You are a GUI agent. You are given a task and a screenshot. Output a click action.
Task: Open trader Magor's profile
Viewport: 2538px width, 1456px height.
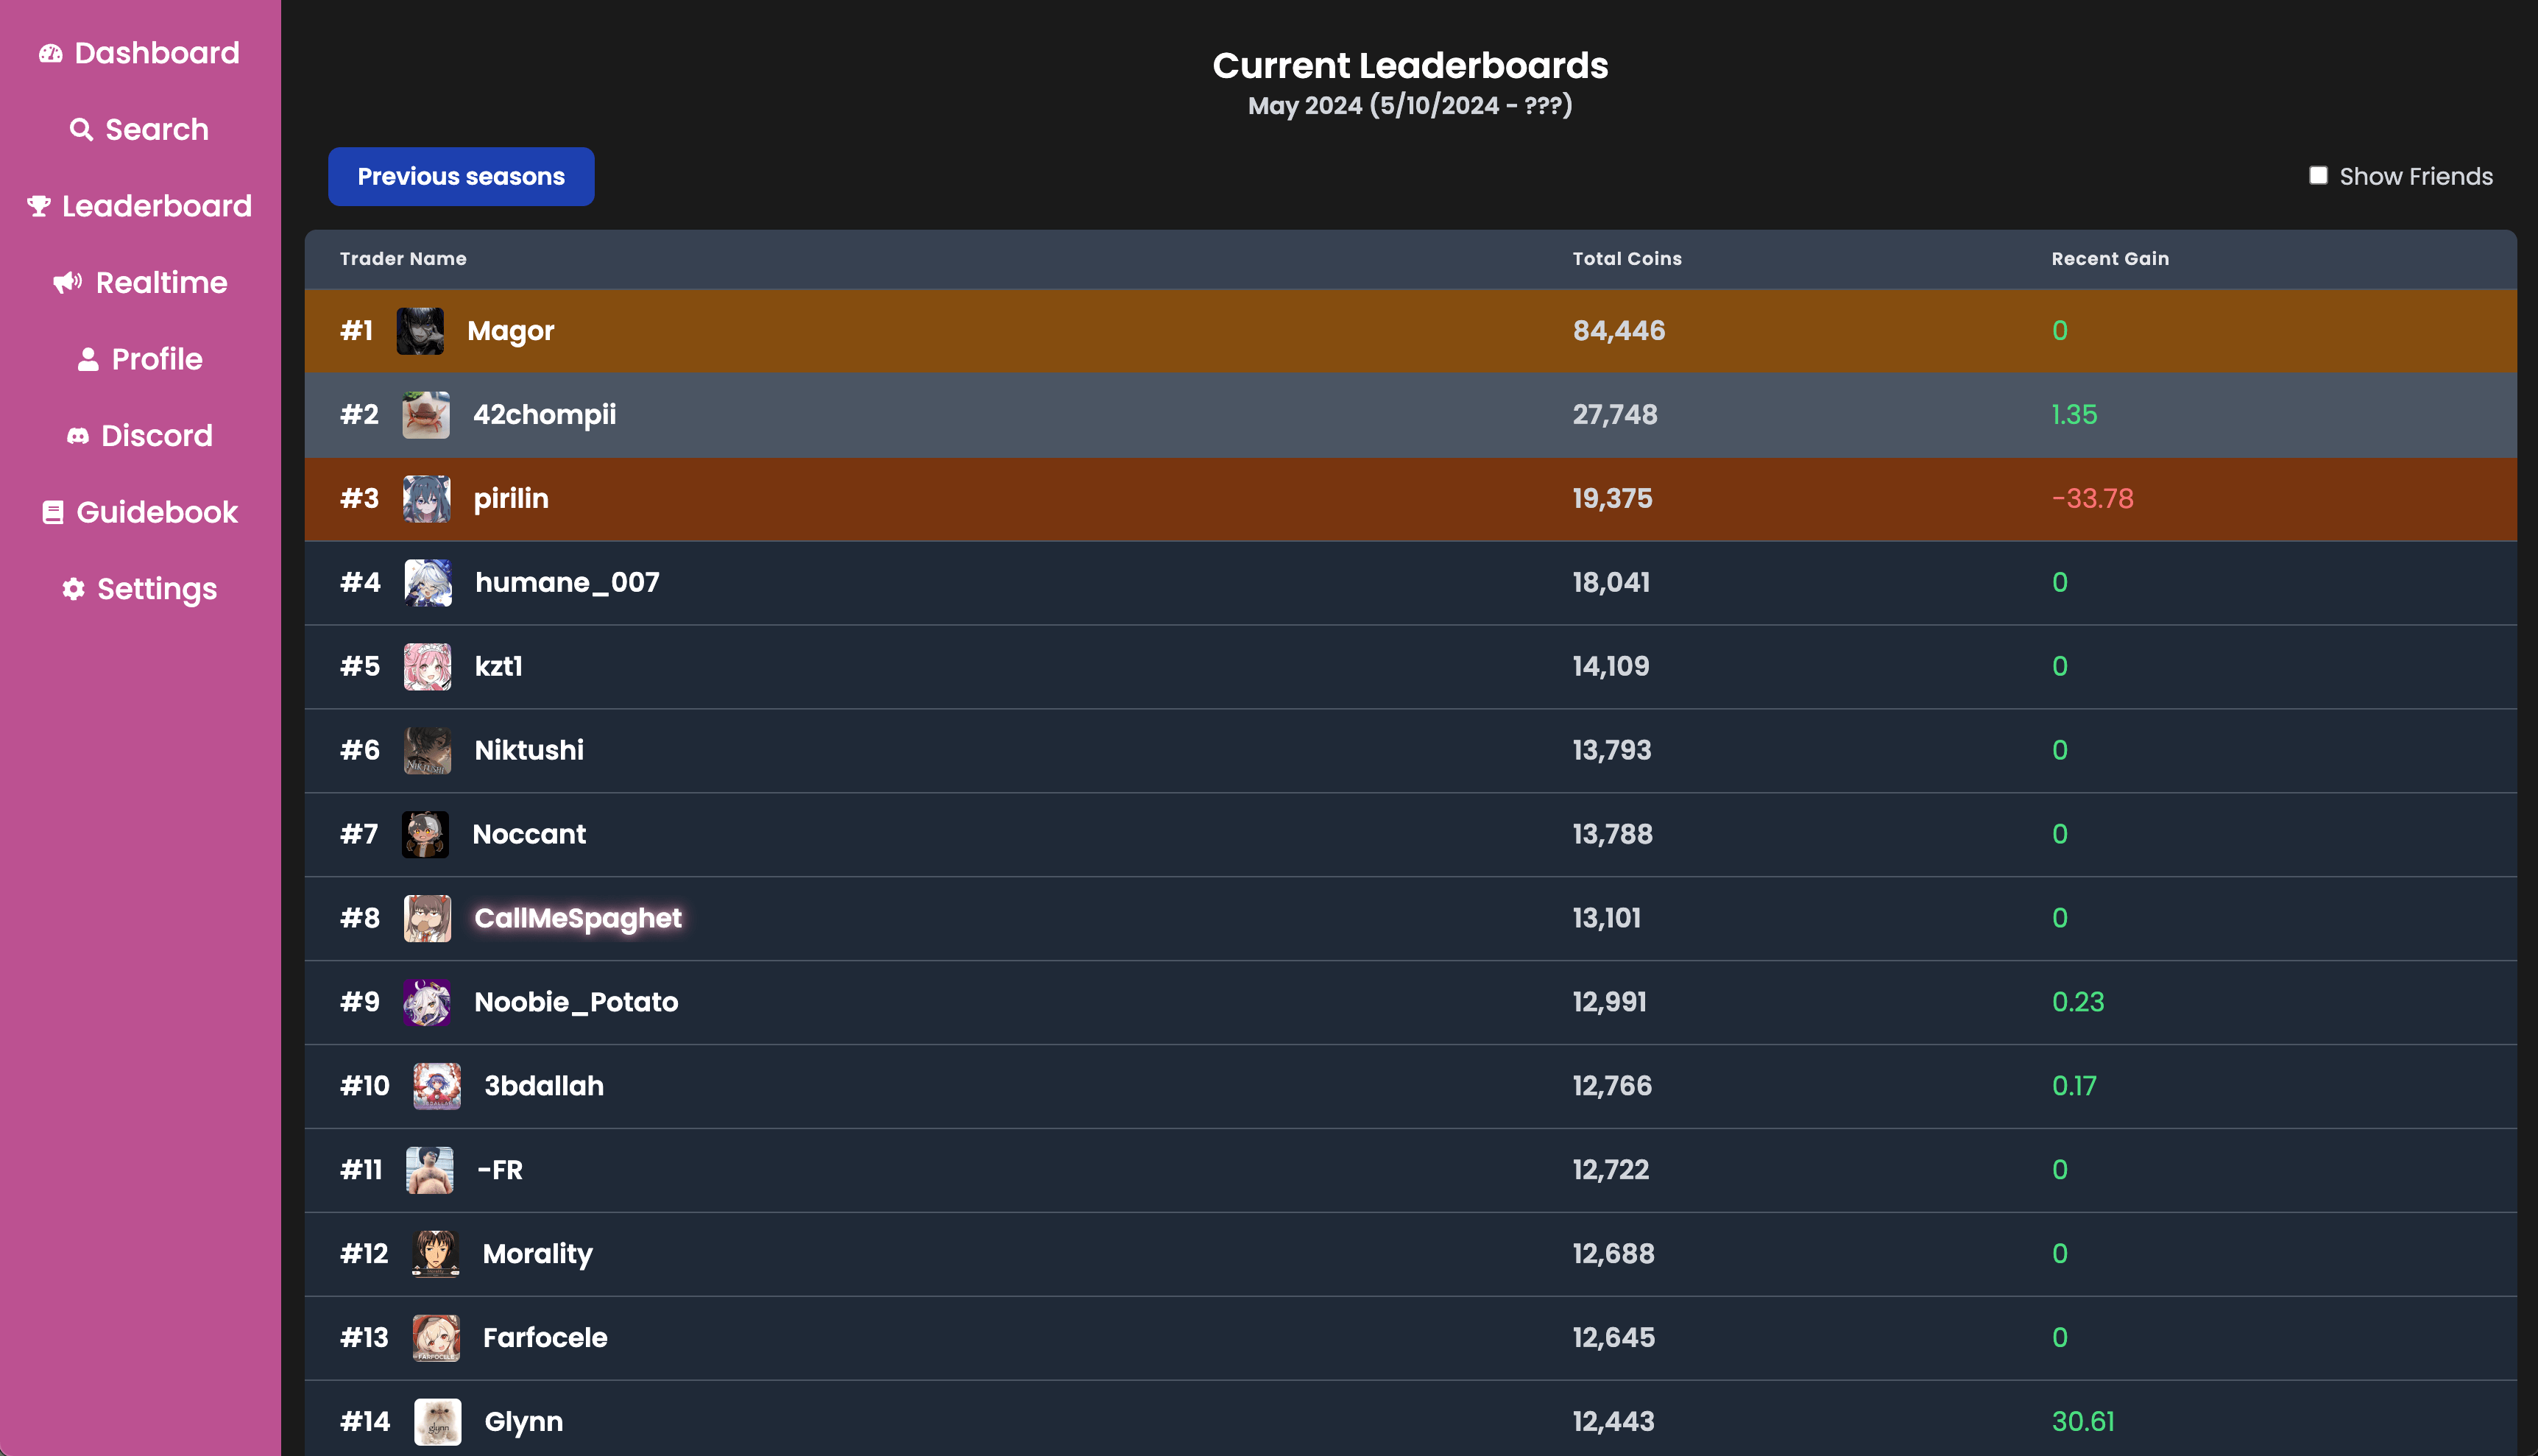(510, 331)
